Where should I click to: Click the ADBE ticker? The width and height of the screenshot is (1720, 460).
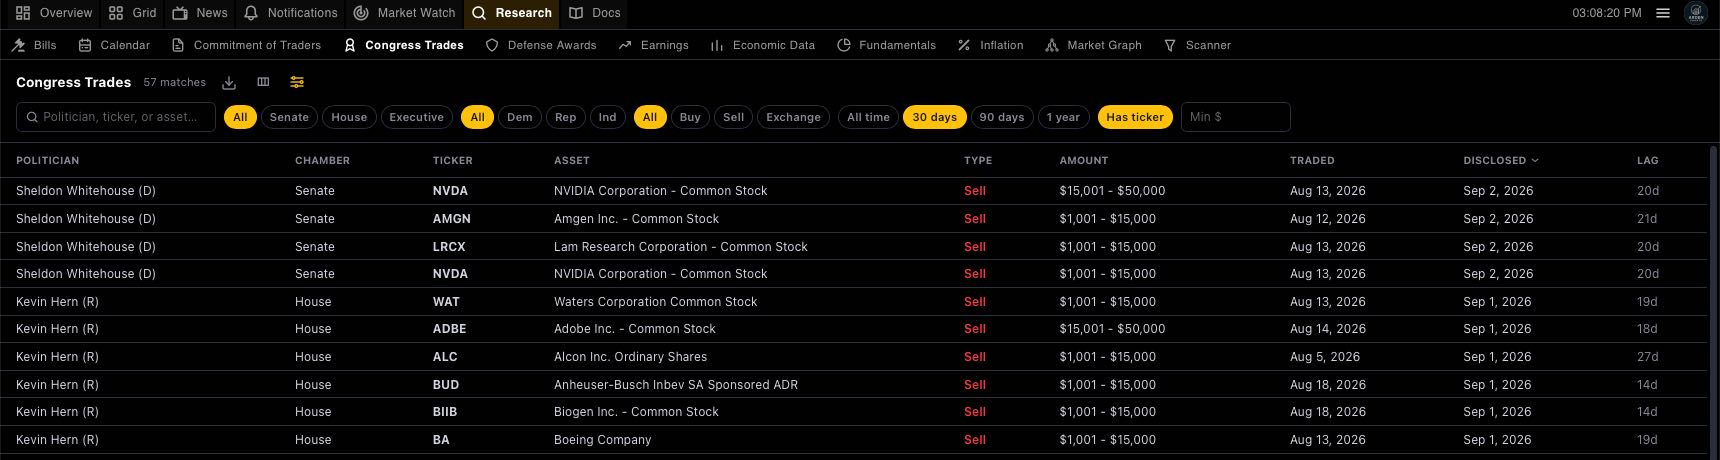click(450, 329)
